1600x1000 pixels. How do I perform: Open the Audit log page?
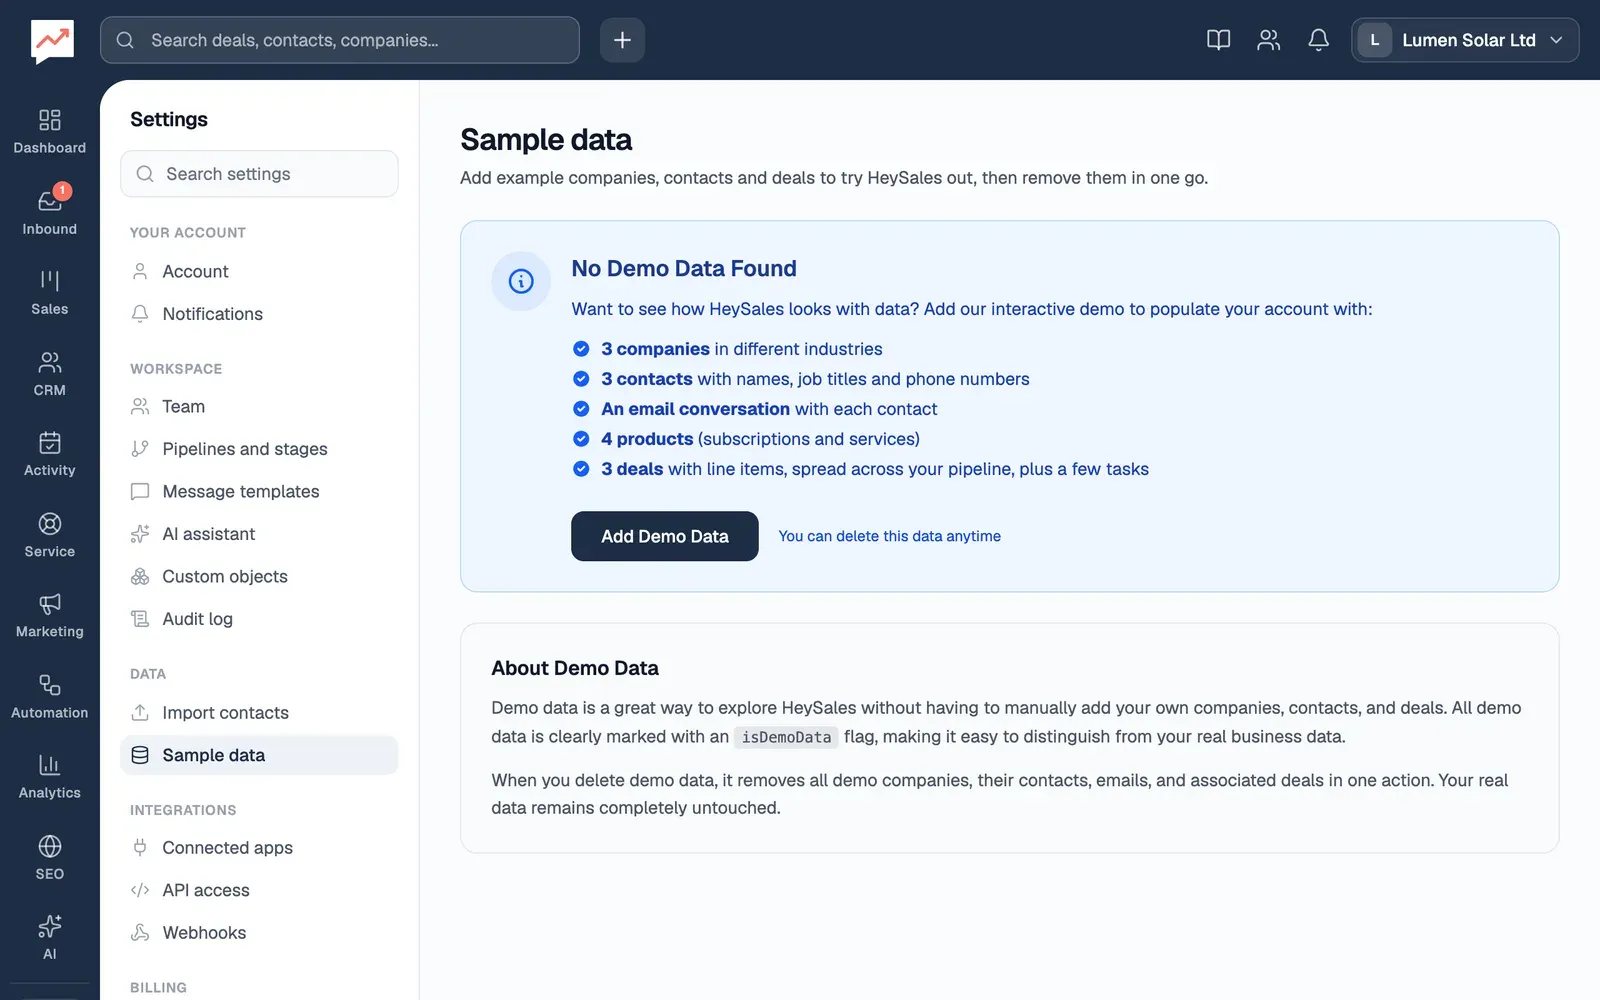coord(259,619)
